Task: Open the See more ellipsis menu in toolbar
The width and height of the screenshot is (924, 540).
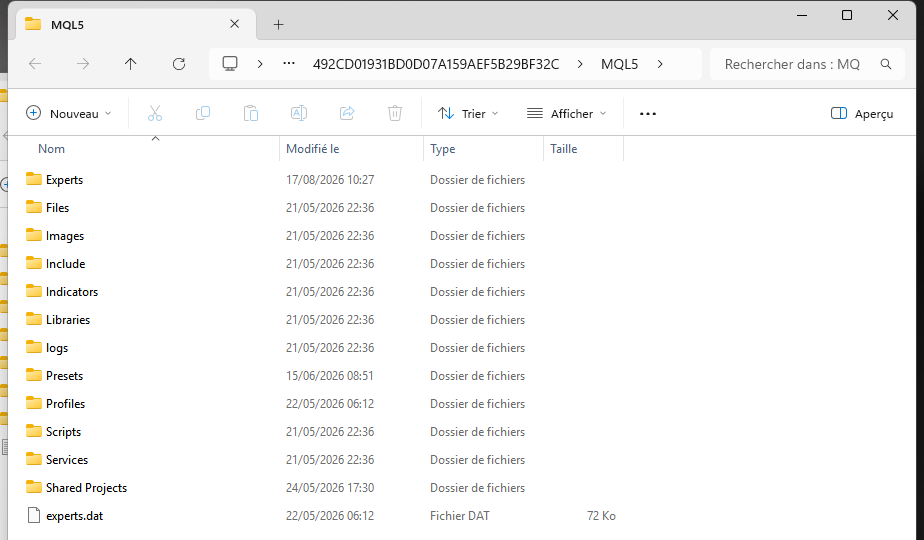Action: [x=648, y=114]
